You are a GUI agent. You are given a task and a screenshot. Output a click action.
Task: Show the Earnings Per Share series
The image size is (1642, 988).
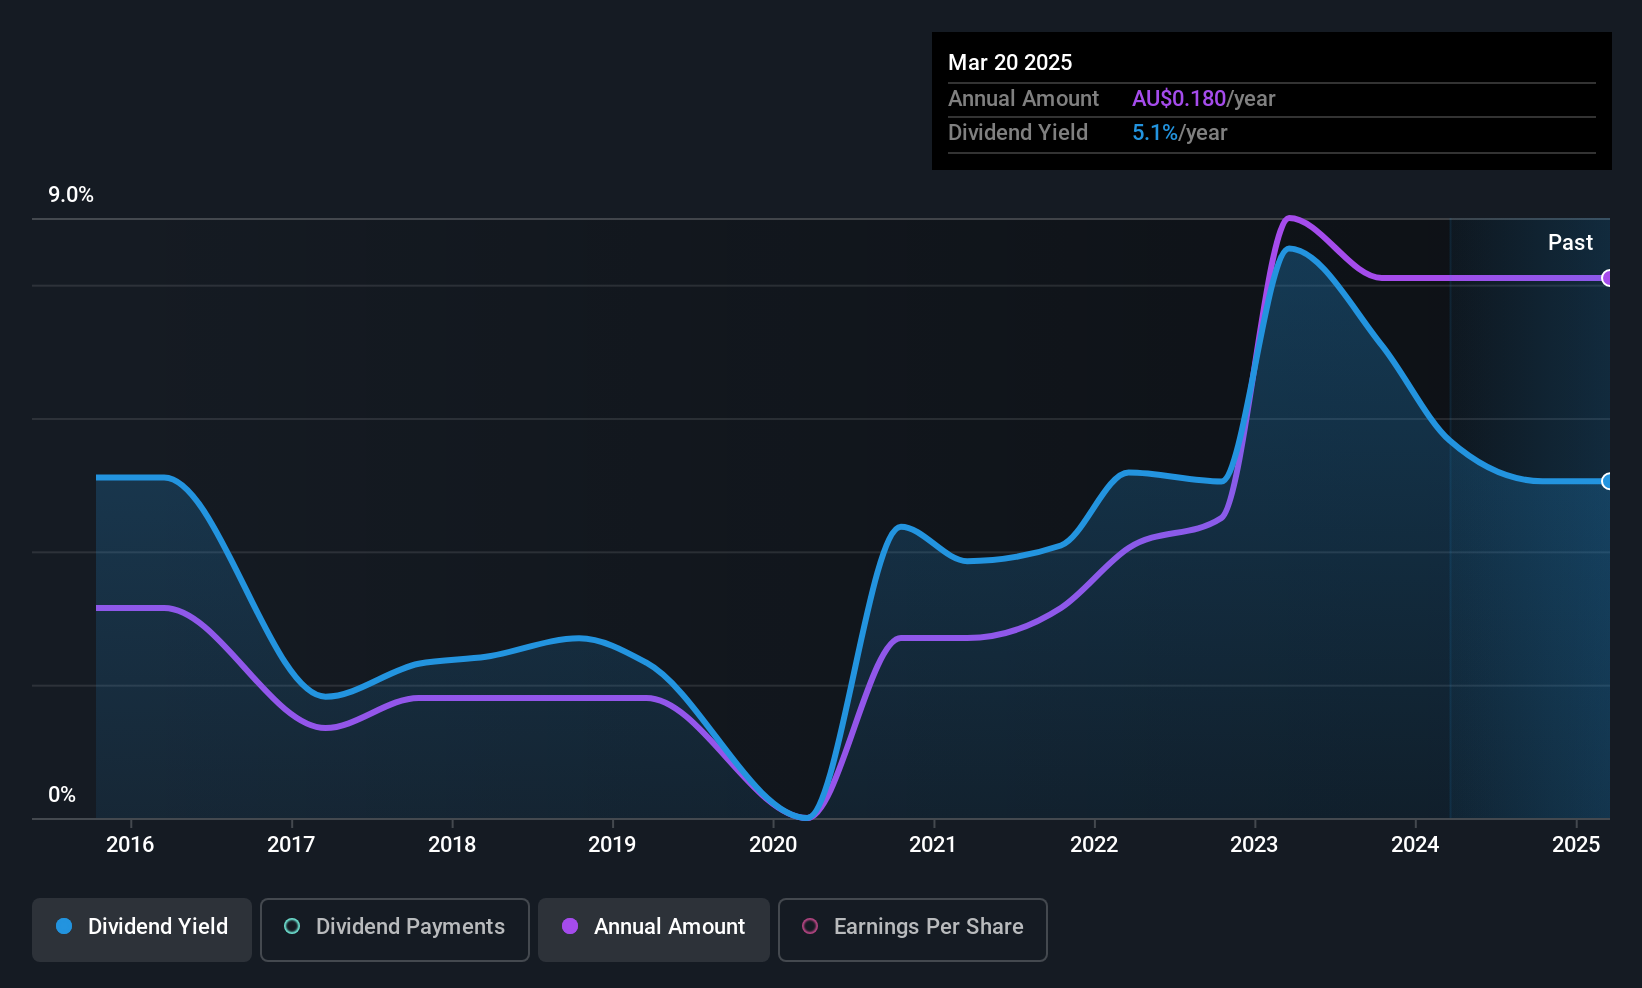pyautogui.click(x=912, y=929)
